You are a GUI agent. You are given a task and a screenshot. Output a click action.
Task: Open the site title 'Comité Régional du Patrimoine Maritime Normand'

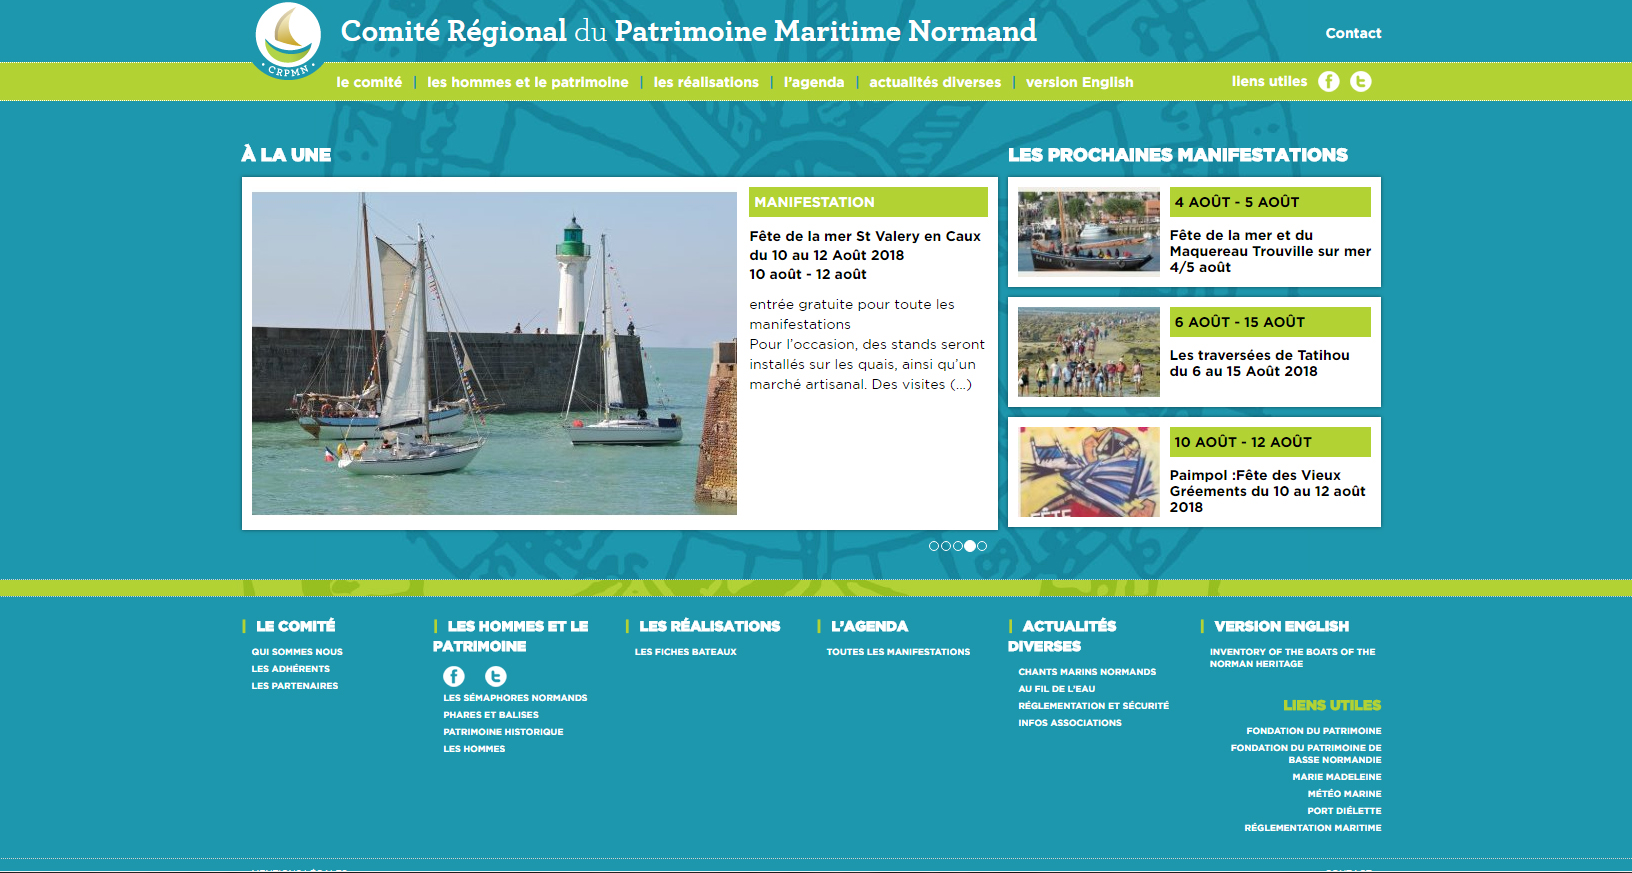click(689, 31)
